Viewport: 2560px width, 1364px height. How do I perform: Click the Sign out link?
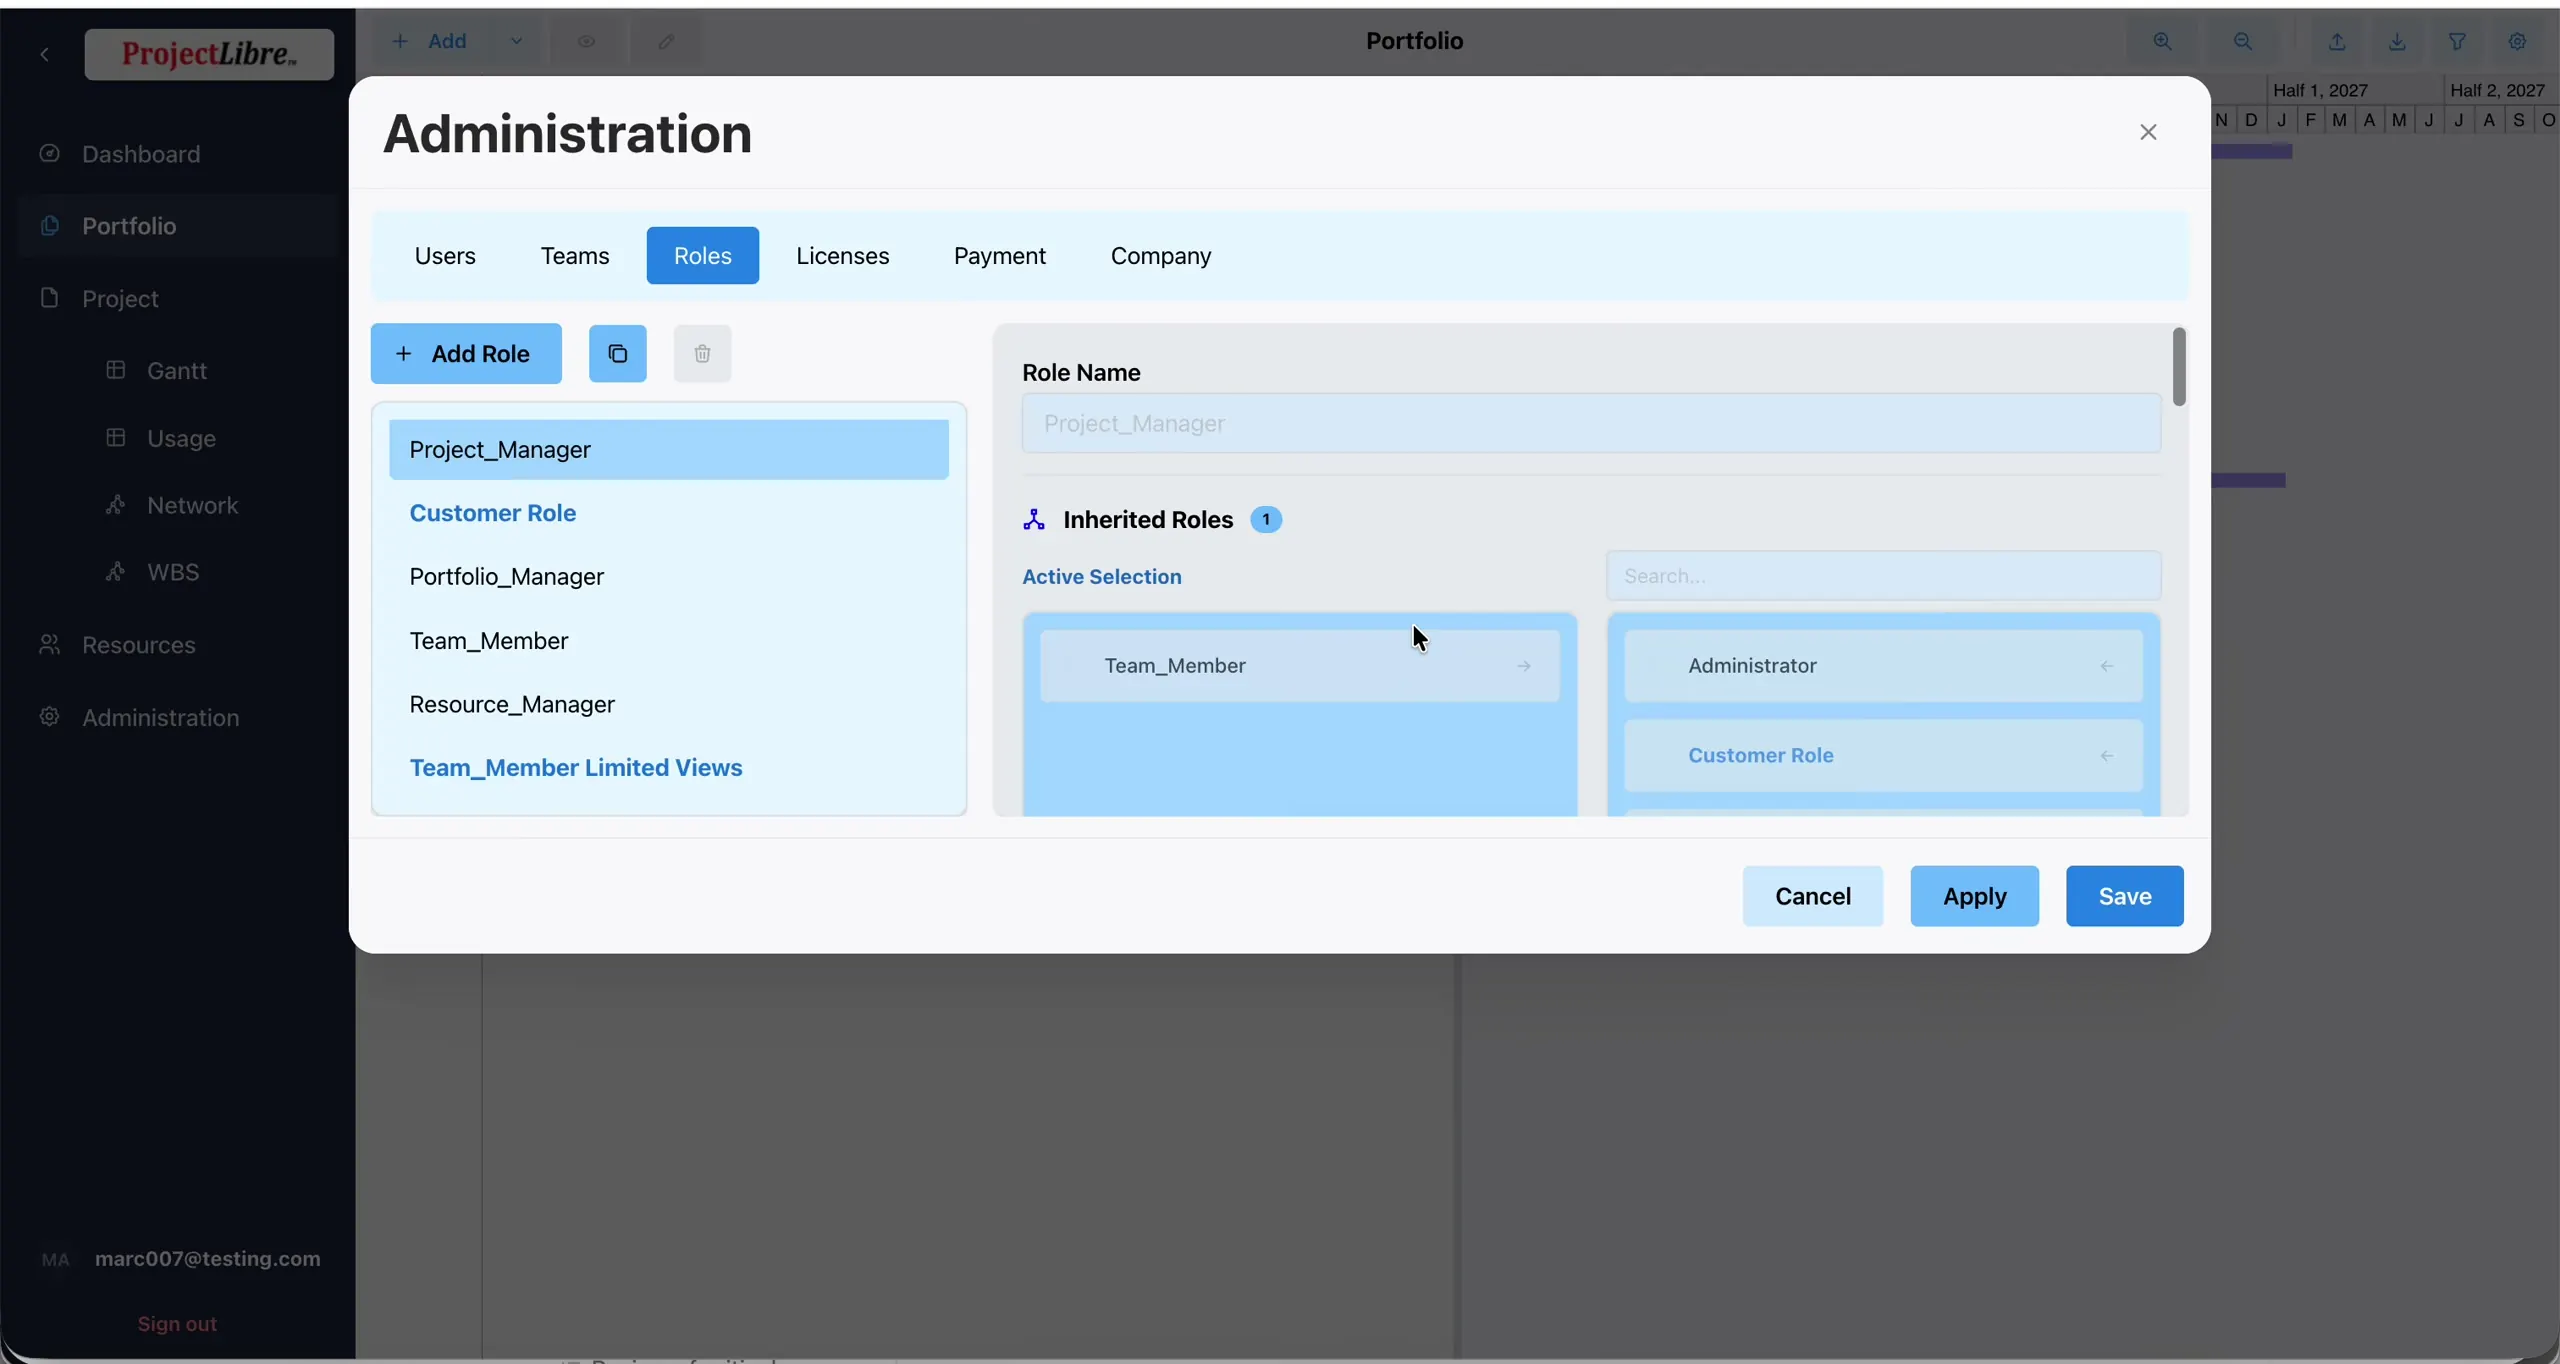point(177,1324)
